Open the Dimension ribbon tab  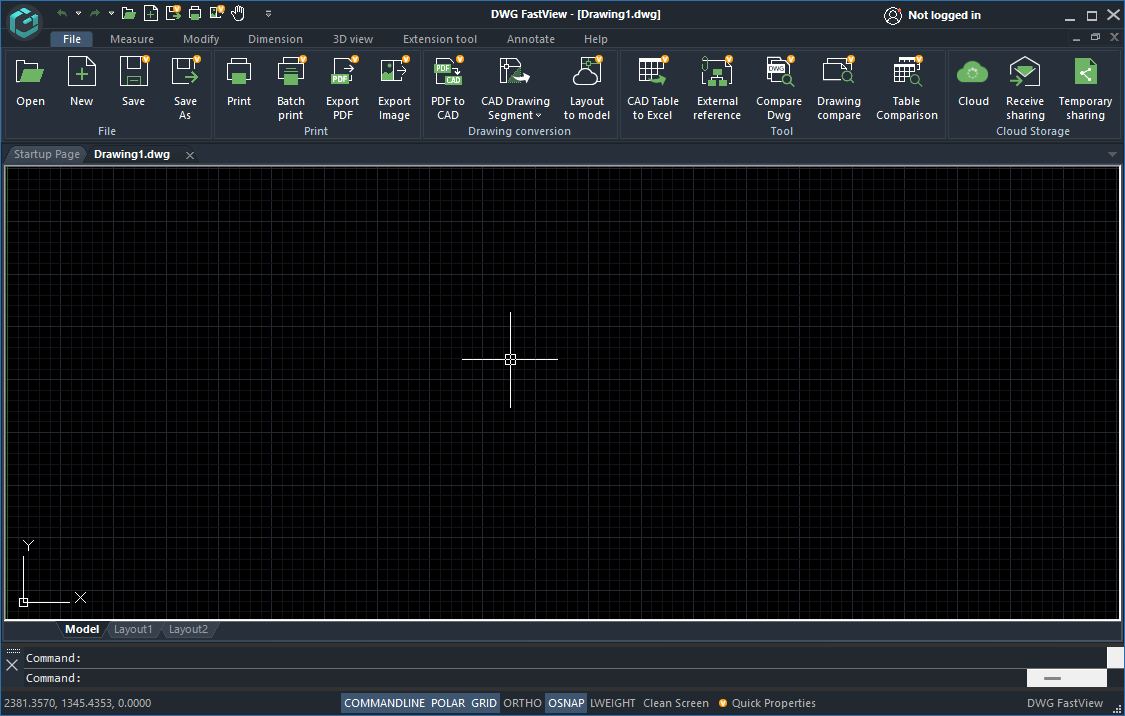[276, 39]
